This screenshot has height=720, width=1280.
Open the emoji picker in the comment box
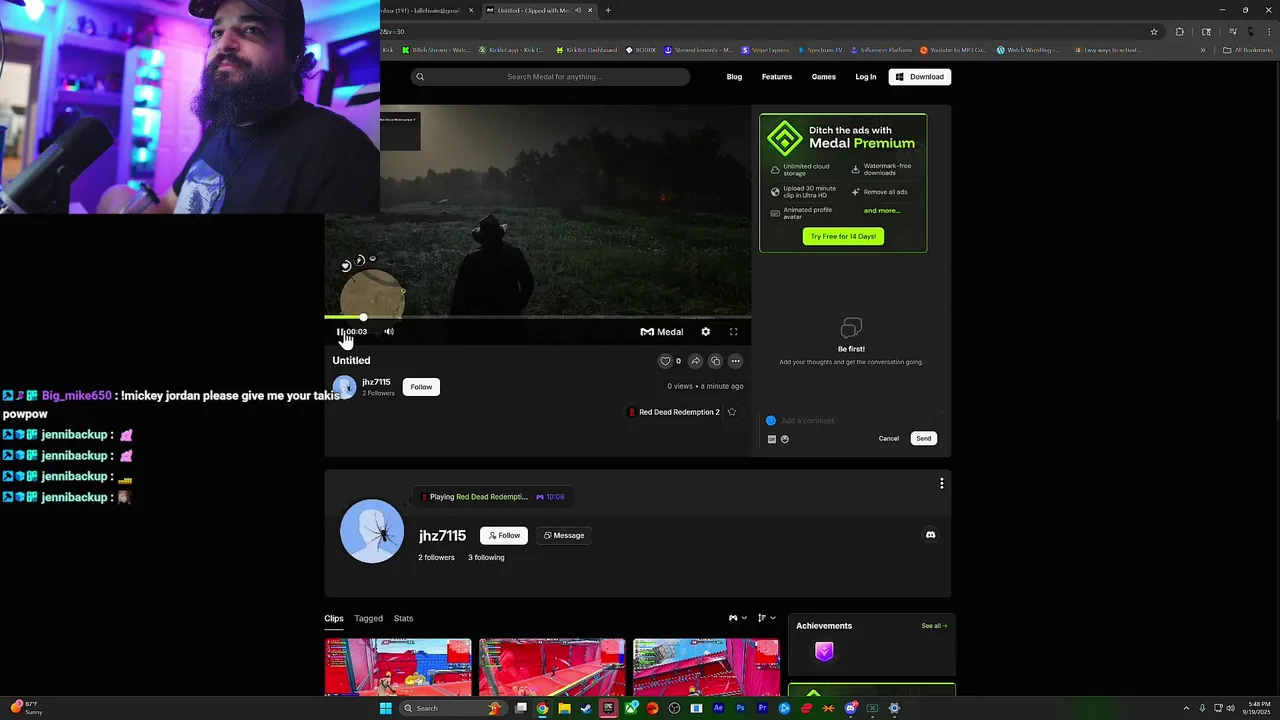(x=784, y=439)
